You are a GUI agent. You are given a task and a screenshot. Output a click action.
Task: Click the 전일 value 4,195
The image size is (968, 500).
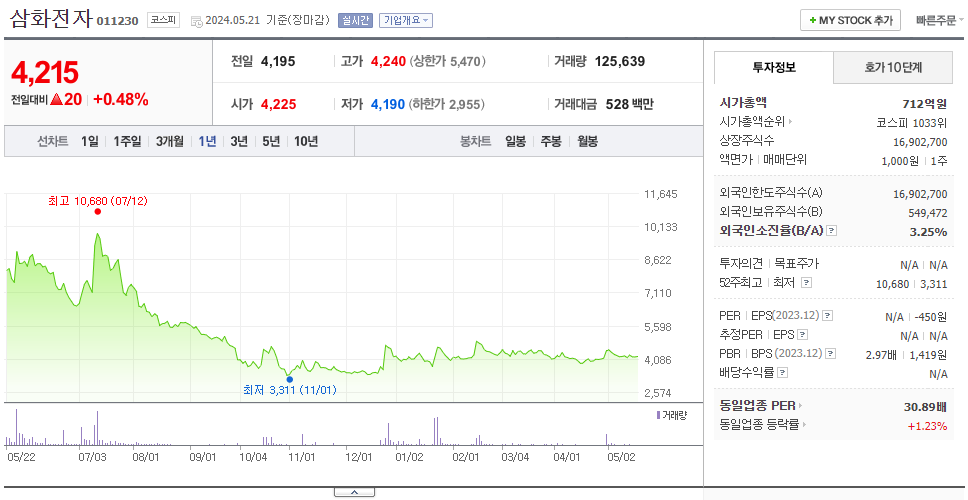pos(278,61)
